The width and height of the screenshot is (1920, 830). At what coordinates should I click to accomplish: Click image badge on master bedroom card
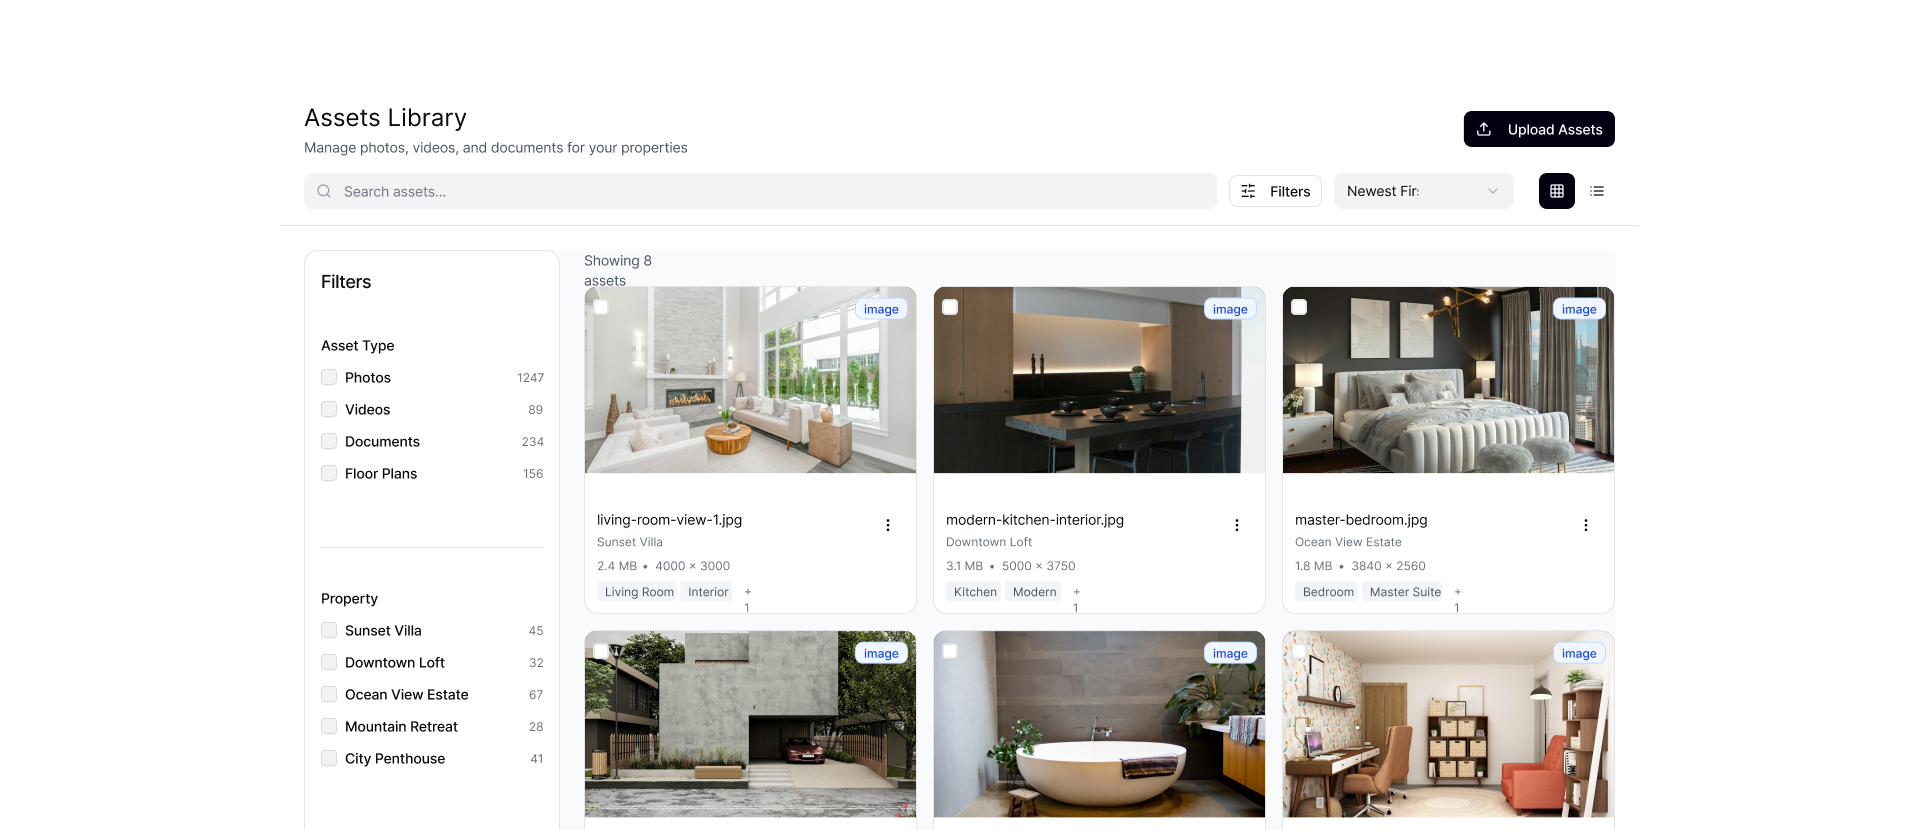tap(1579, 309)
